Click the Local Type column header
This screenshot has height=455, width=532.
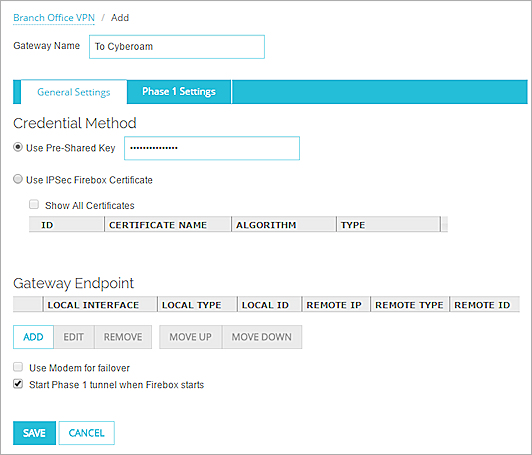197,305
